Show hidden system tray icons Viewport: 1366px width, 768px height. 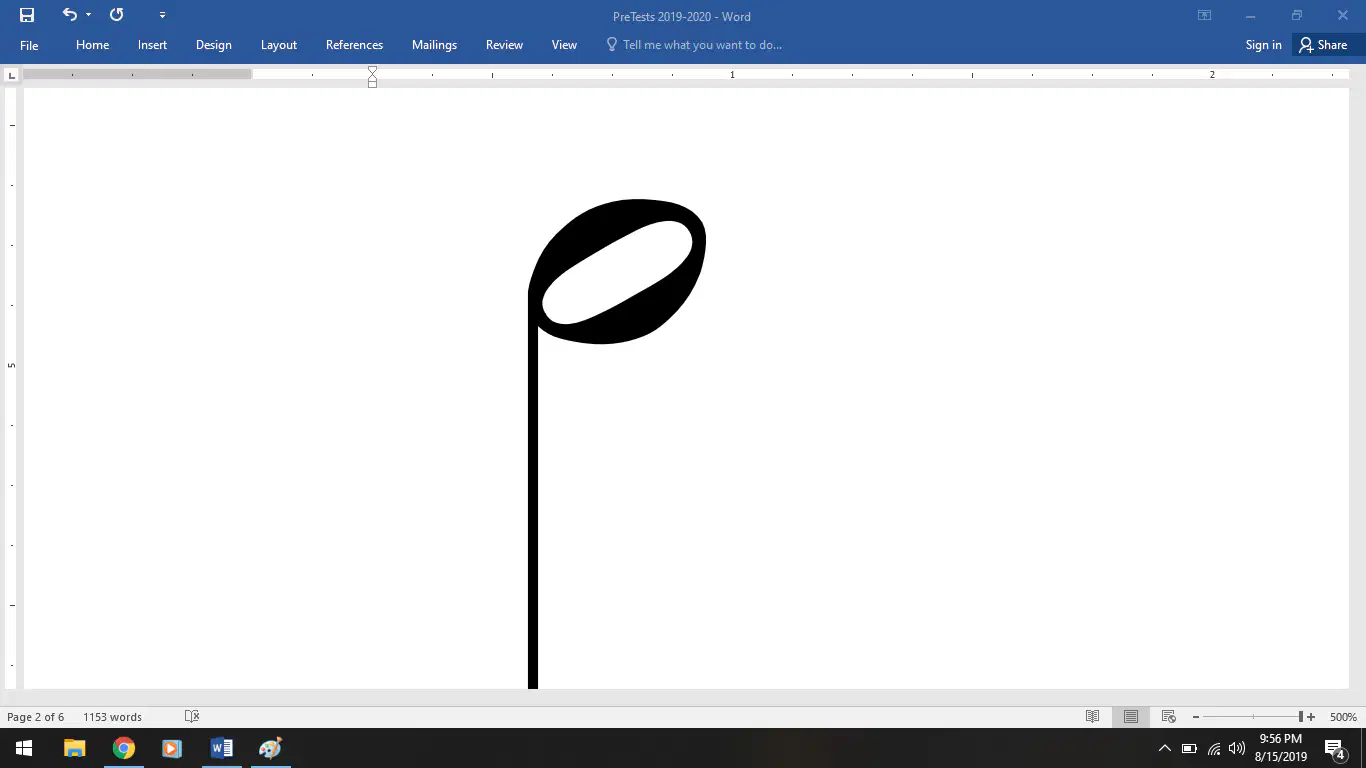click(x=1164, y=748)
